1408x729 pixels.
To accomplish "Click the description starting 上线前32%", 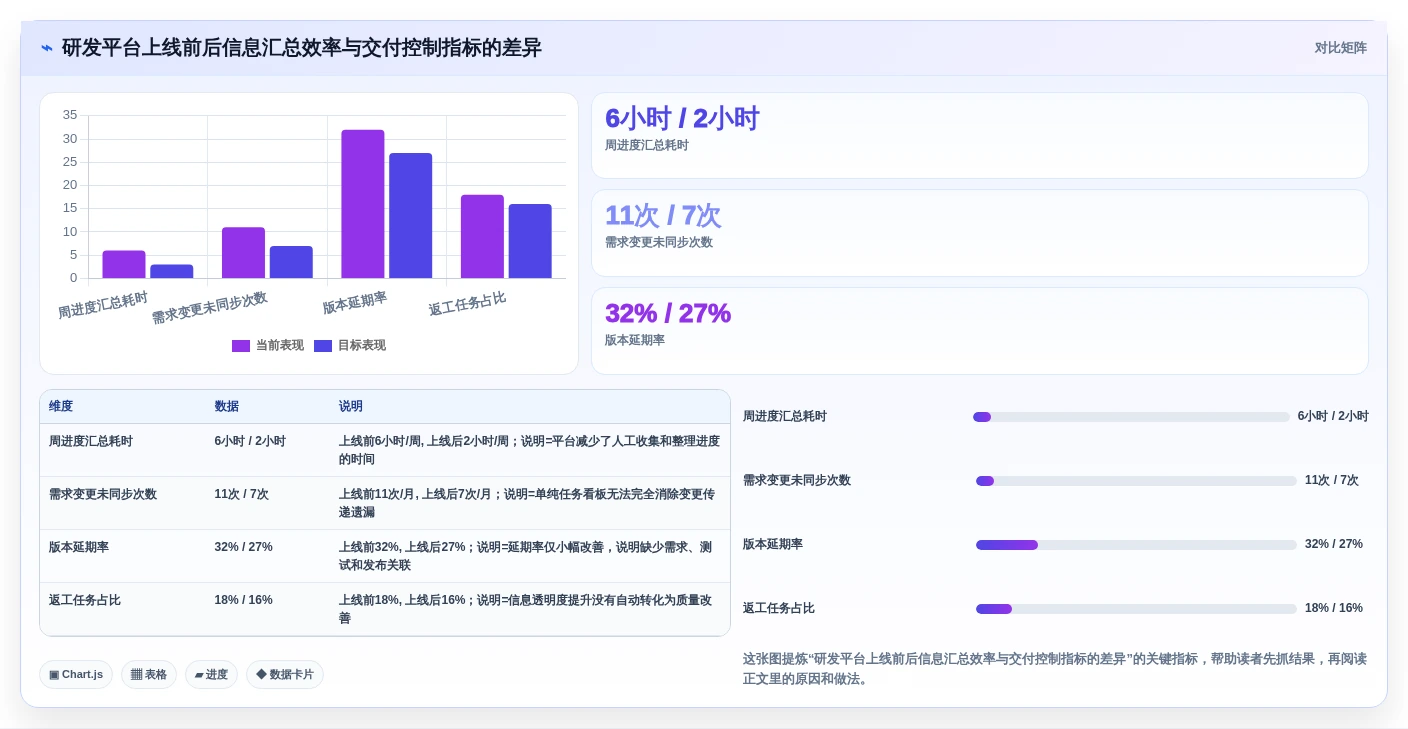I will coord(526,556).
